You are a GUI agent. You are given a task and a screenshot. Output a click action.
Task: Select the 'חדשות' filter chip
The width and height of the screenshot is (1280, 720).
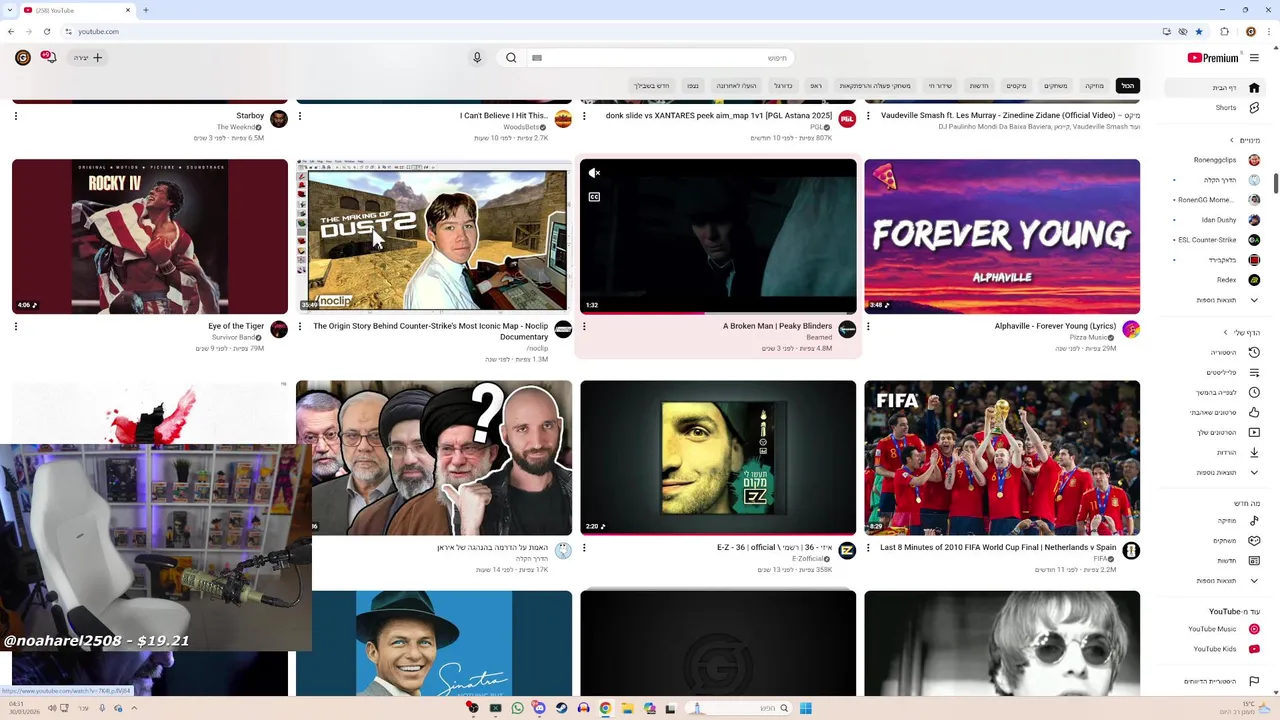tap(979, 86)
